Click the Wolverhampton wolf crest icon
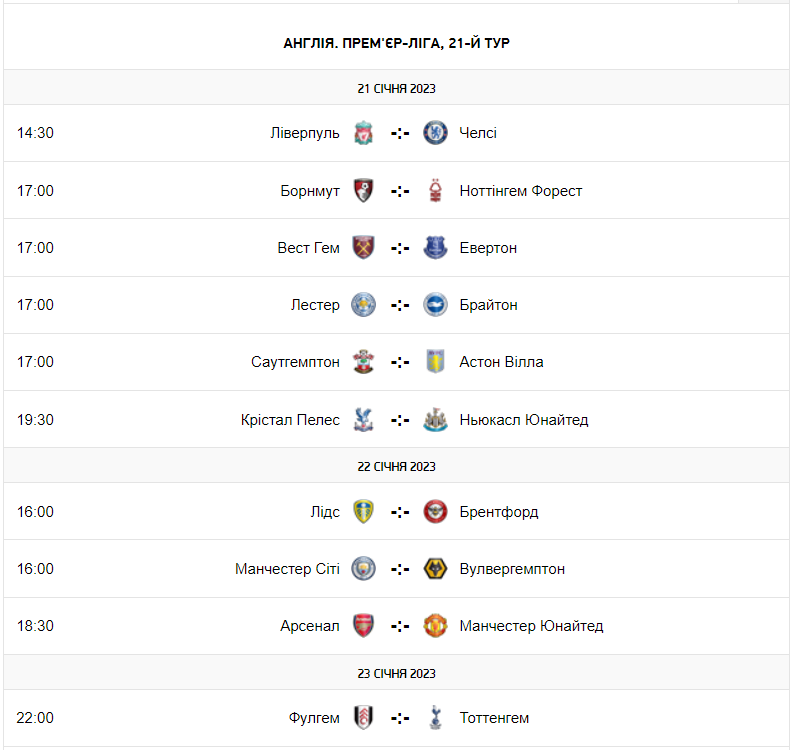Screen dimensions: 793x750 point(435,568)
